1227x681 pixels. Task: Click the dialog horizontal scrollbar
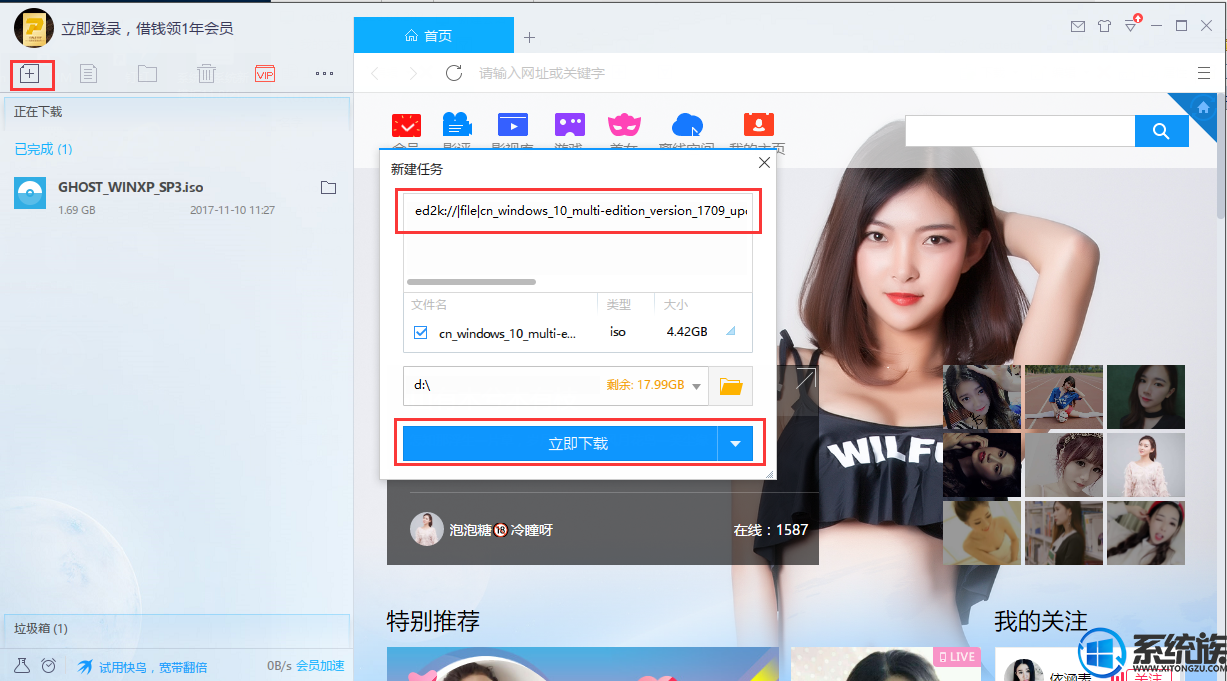(471, 282)
